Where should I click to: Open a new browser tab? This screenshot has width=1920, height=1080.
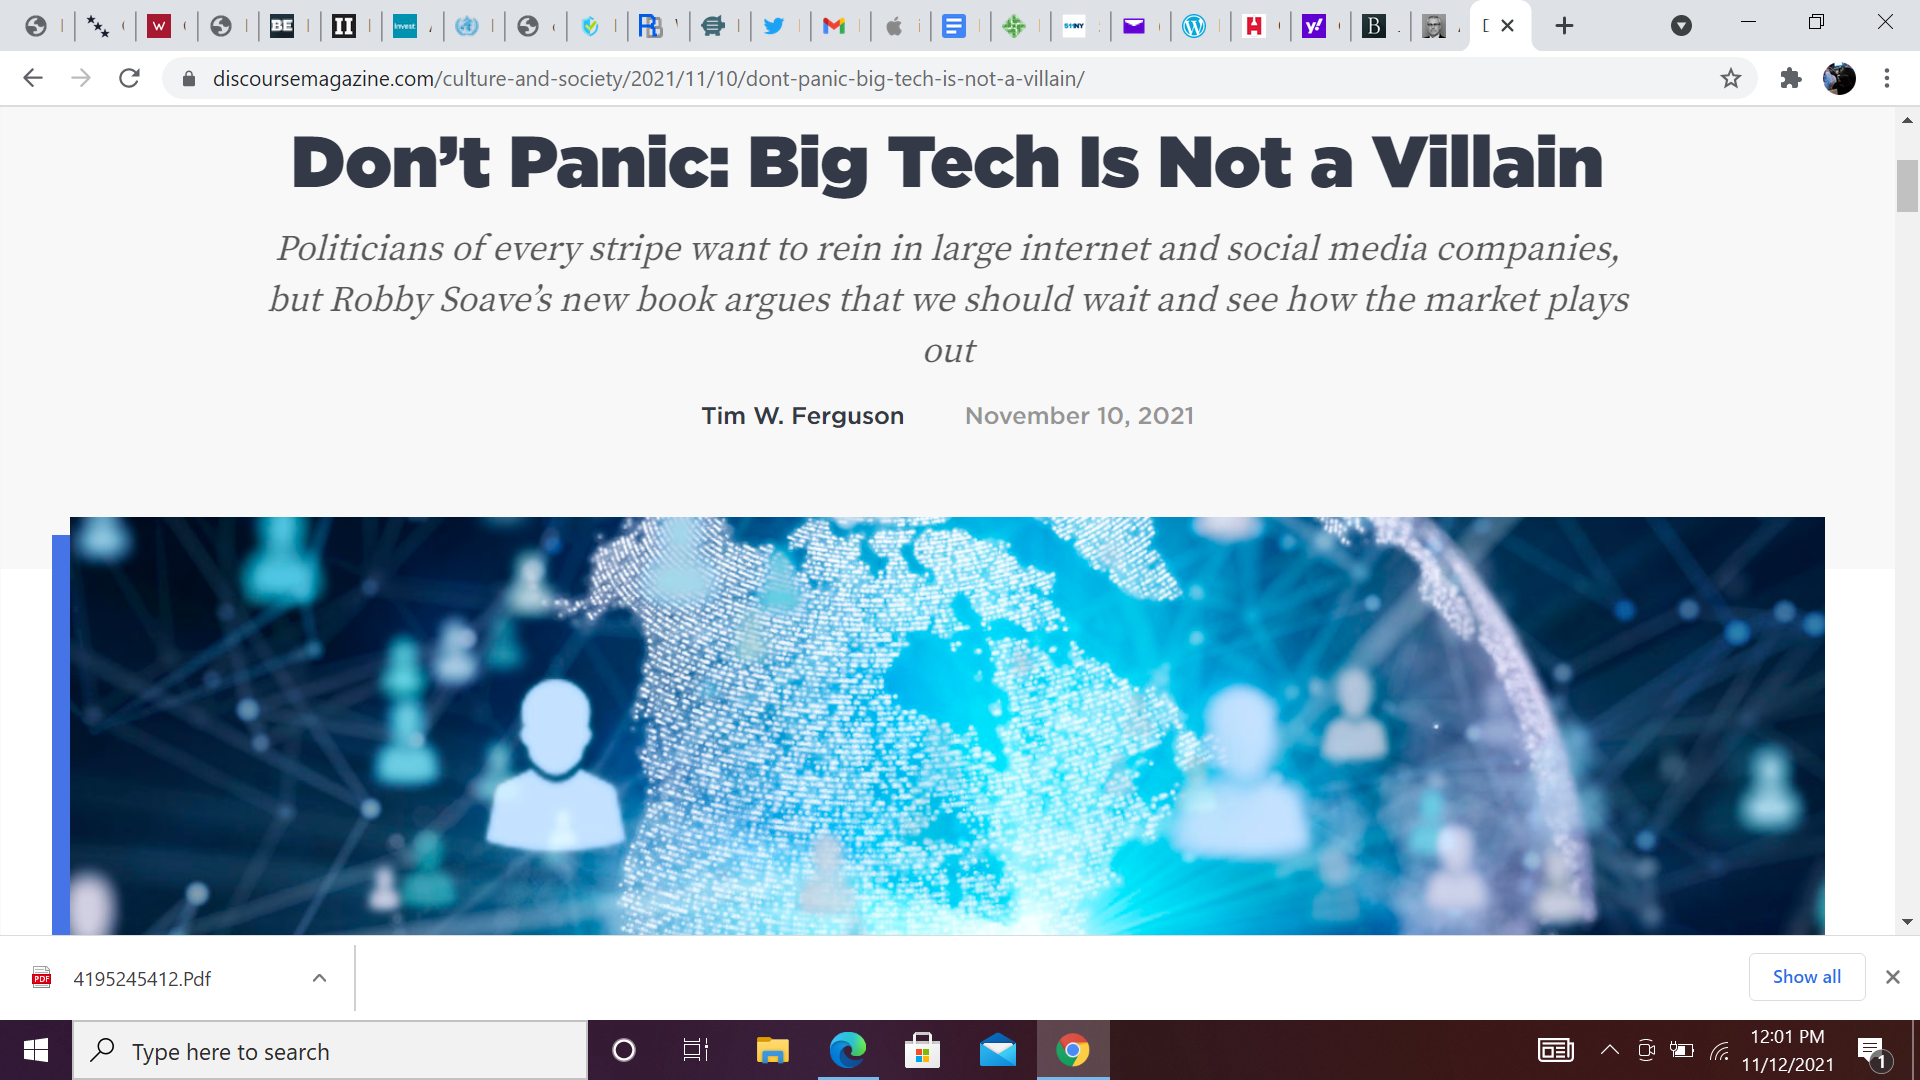(x=1564, y=26)
